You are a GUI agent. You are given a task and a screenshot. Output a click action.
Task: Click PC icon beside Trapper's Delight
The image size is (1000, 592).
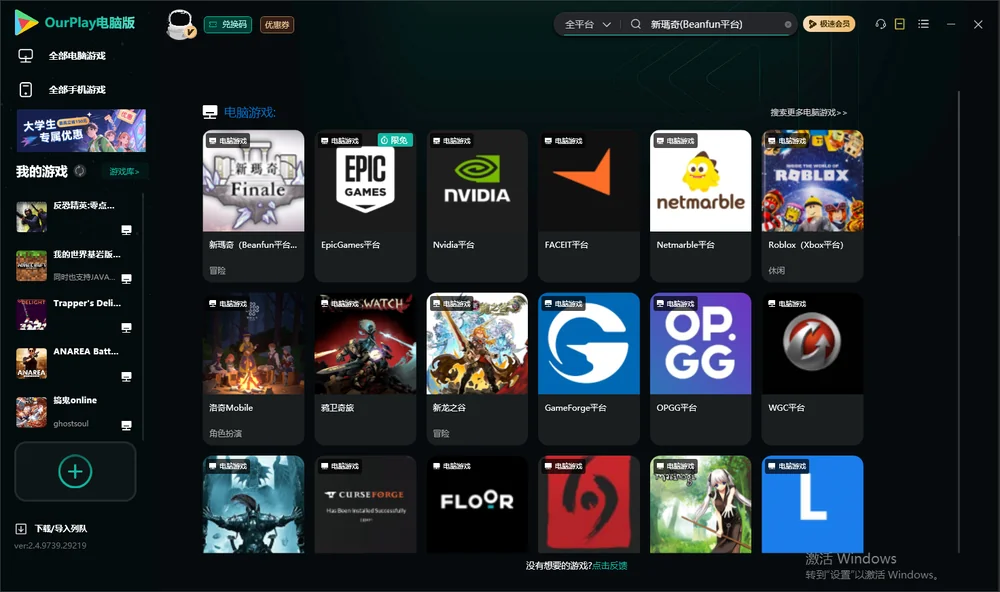point(126,328)
